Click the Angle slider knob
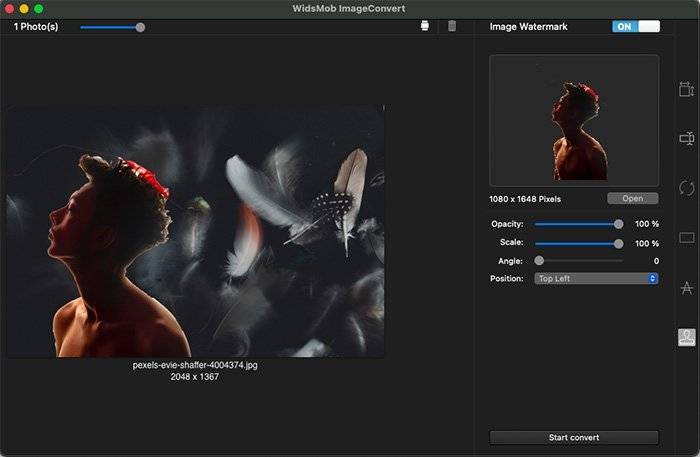Viewport: 700px width, 457px height. coord(539,260)
